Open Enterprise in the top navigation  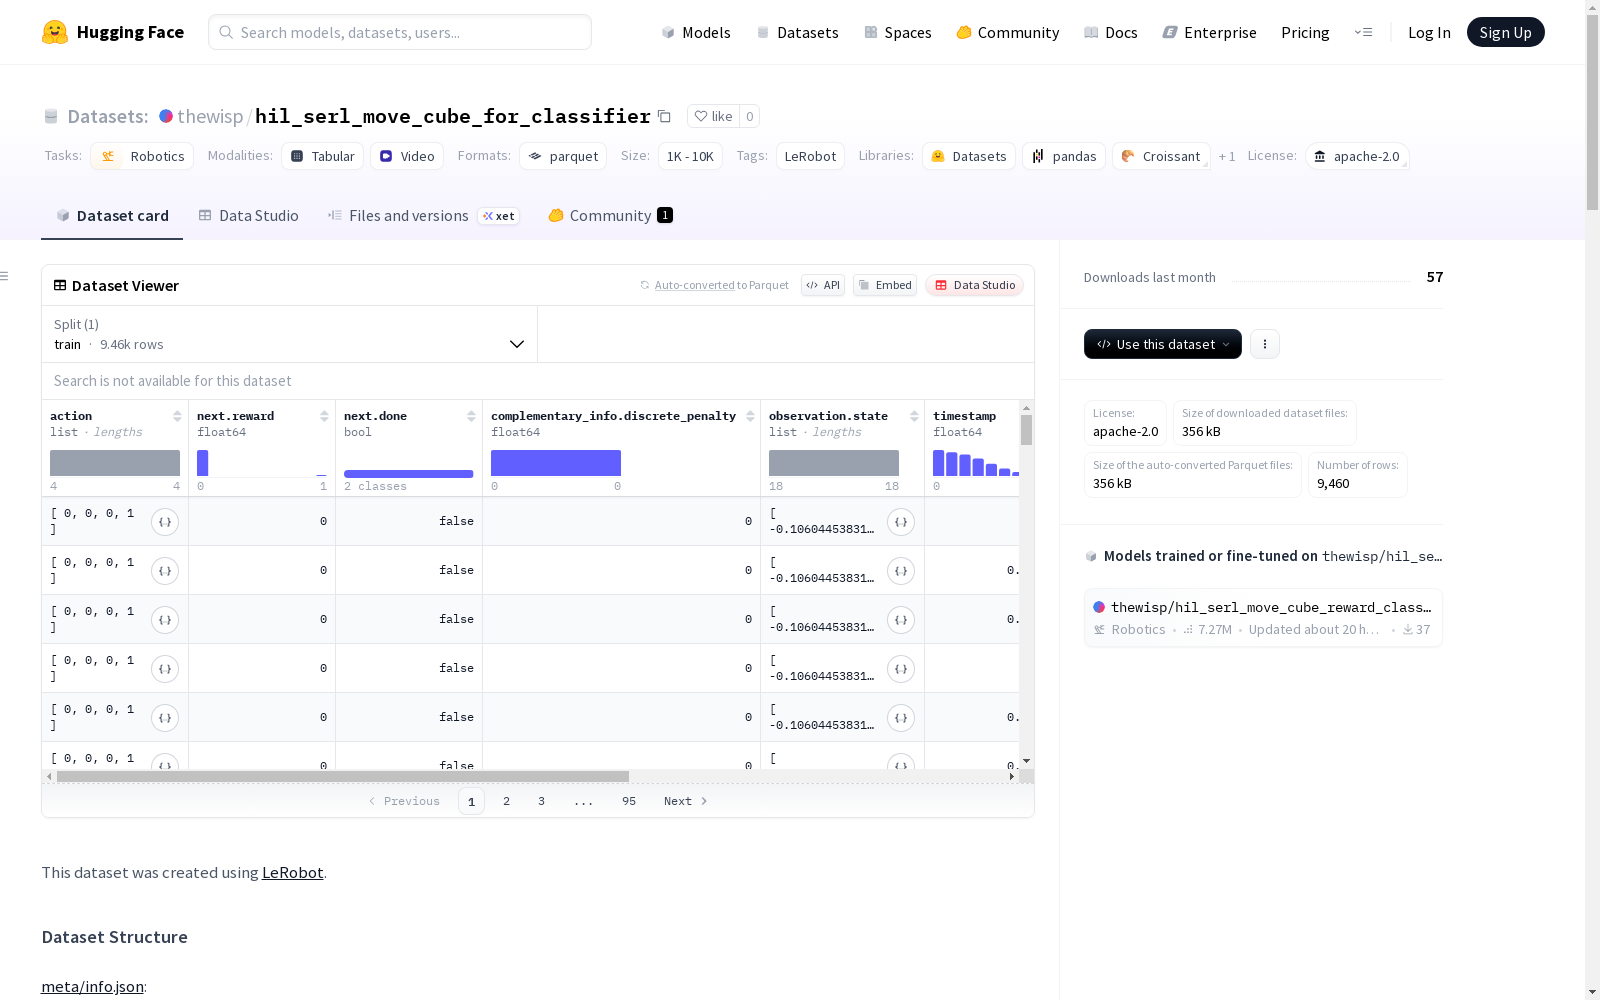[1210, 32]
